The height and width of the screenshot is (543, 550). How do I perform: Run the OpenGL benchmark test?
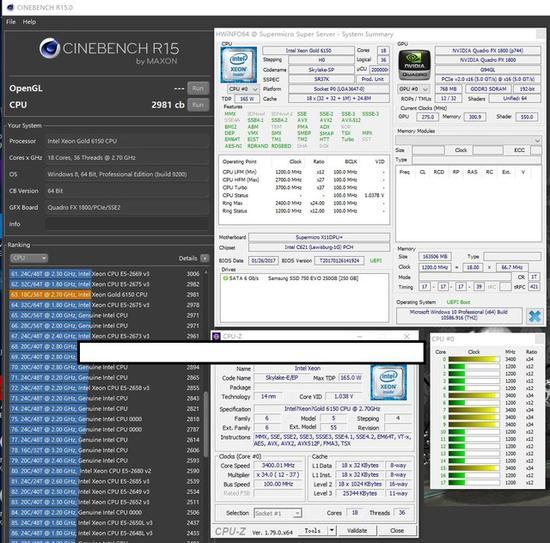[198, 88]
